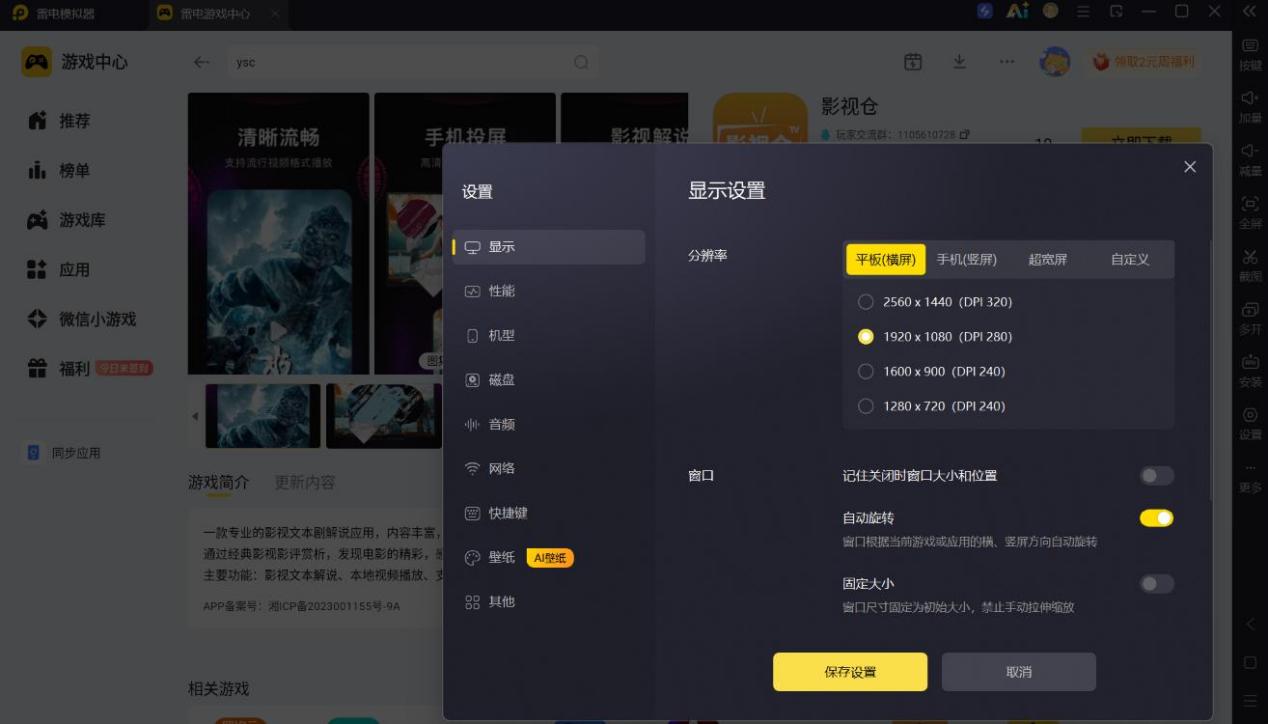Screen dimensions: 1268x724
Task: Open the calendar check-in icon
Action: click(x=913, y=62)
